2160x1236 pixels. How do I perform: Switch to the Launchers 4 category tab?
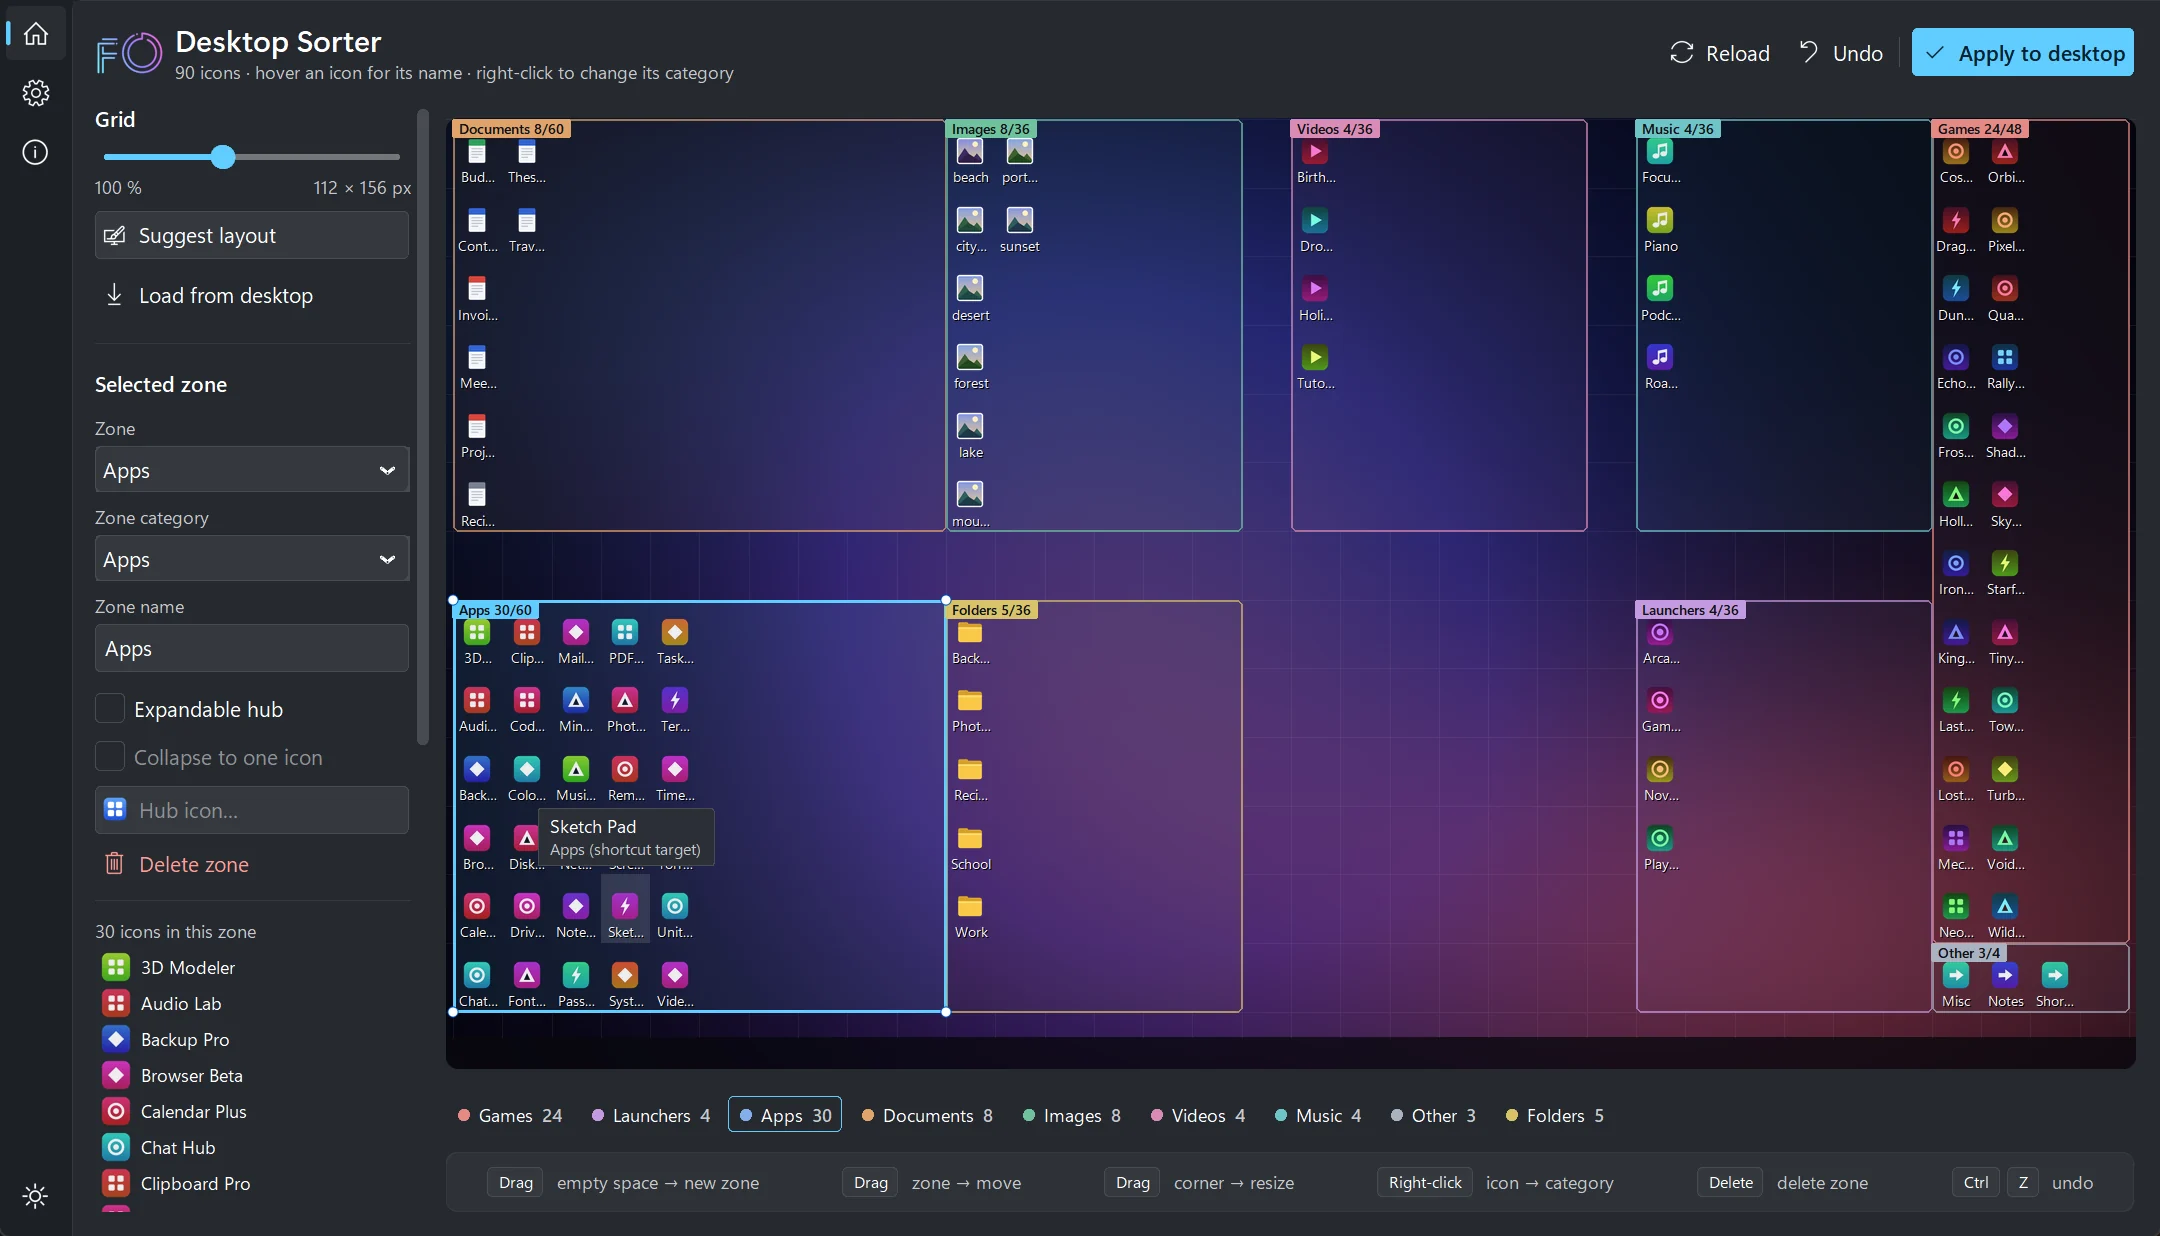pyautogui.click(x=651, y=1115)
